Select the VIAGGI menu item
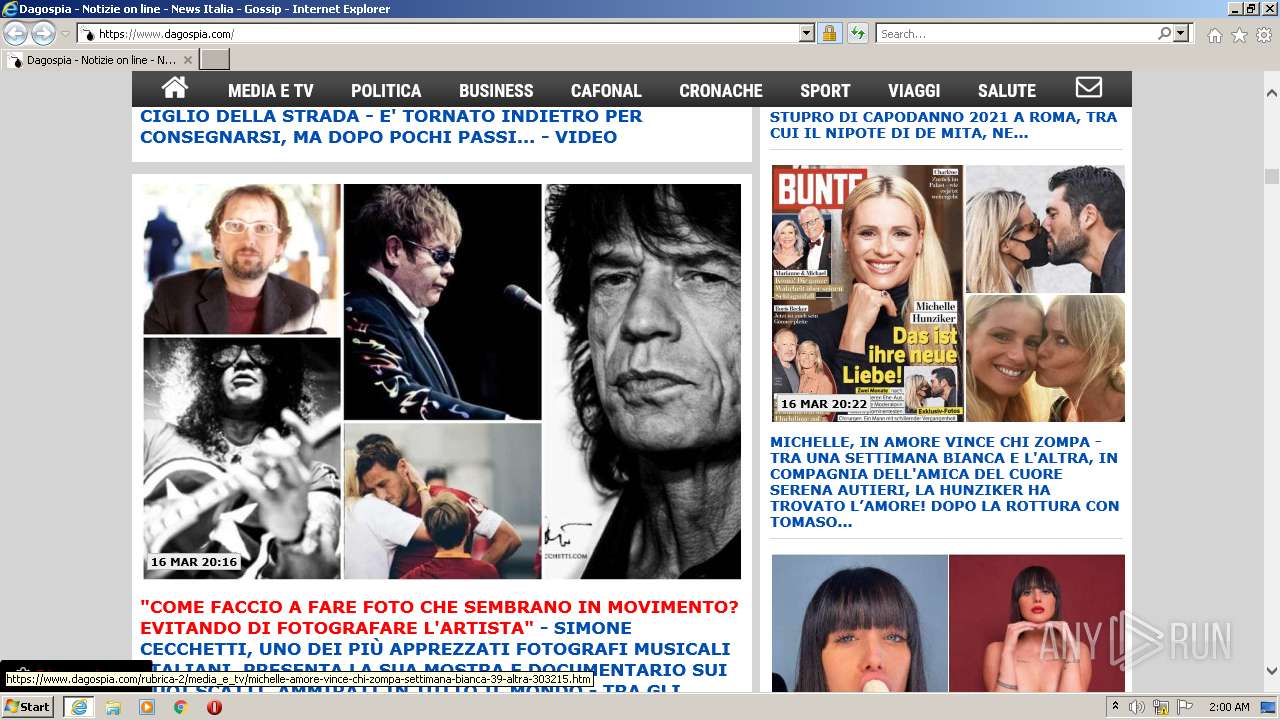Image resolution: width=1280 pixels, height=720 pixels. point(914,90)
